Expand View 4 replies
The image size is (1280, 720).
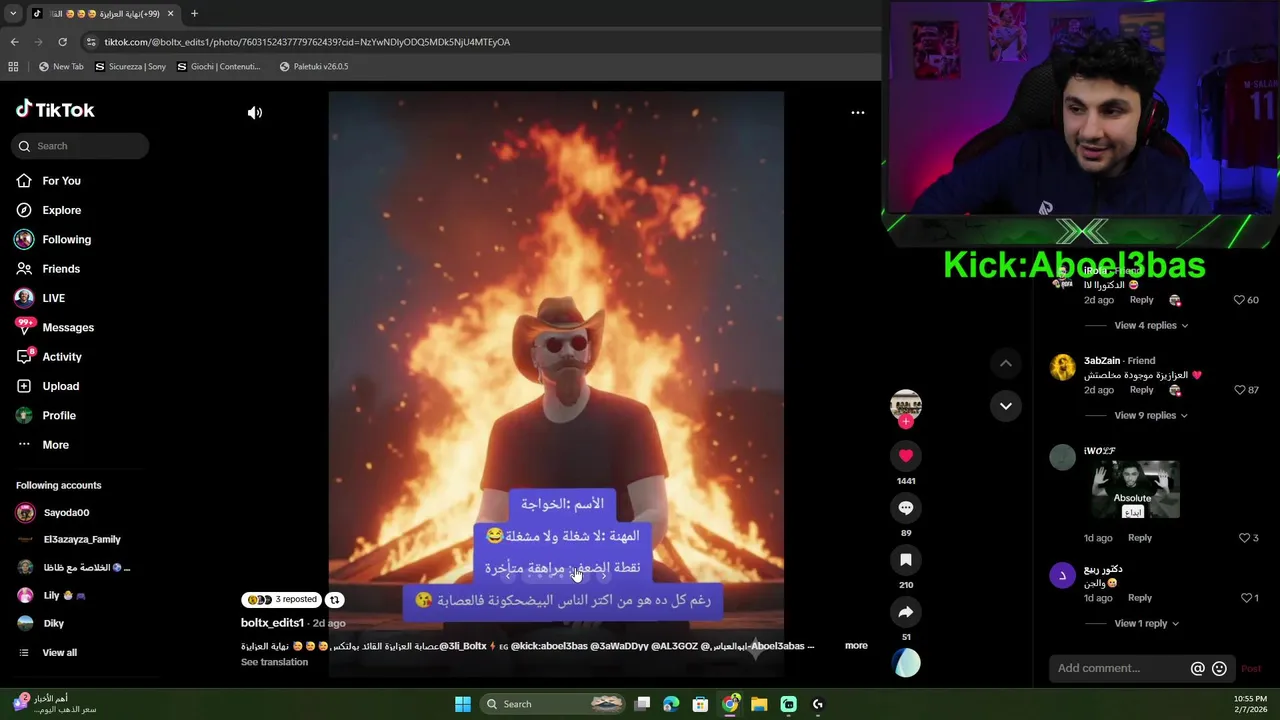tap(1151, 325)
